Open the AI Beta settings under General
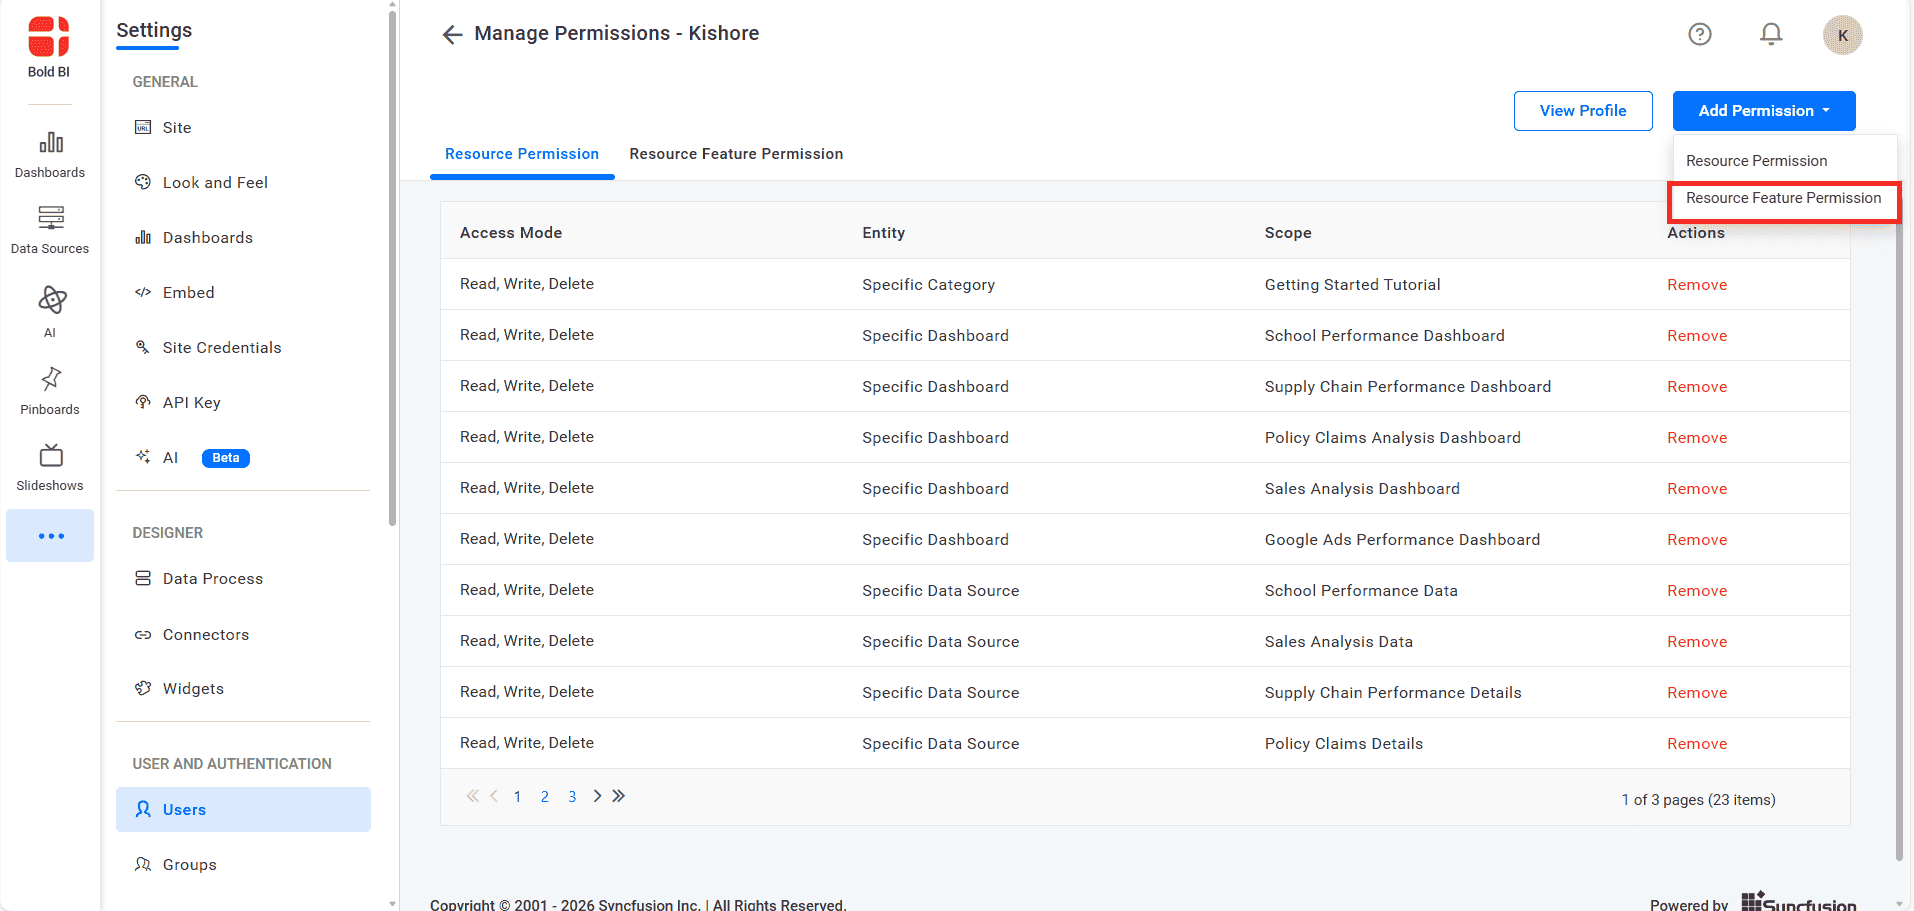Image resolution: width=1914 pixels, height=911 pixels. point(171,457)
